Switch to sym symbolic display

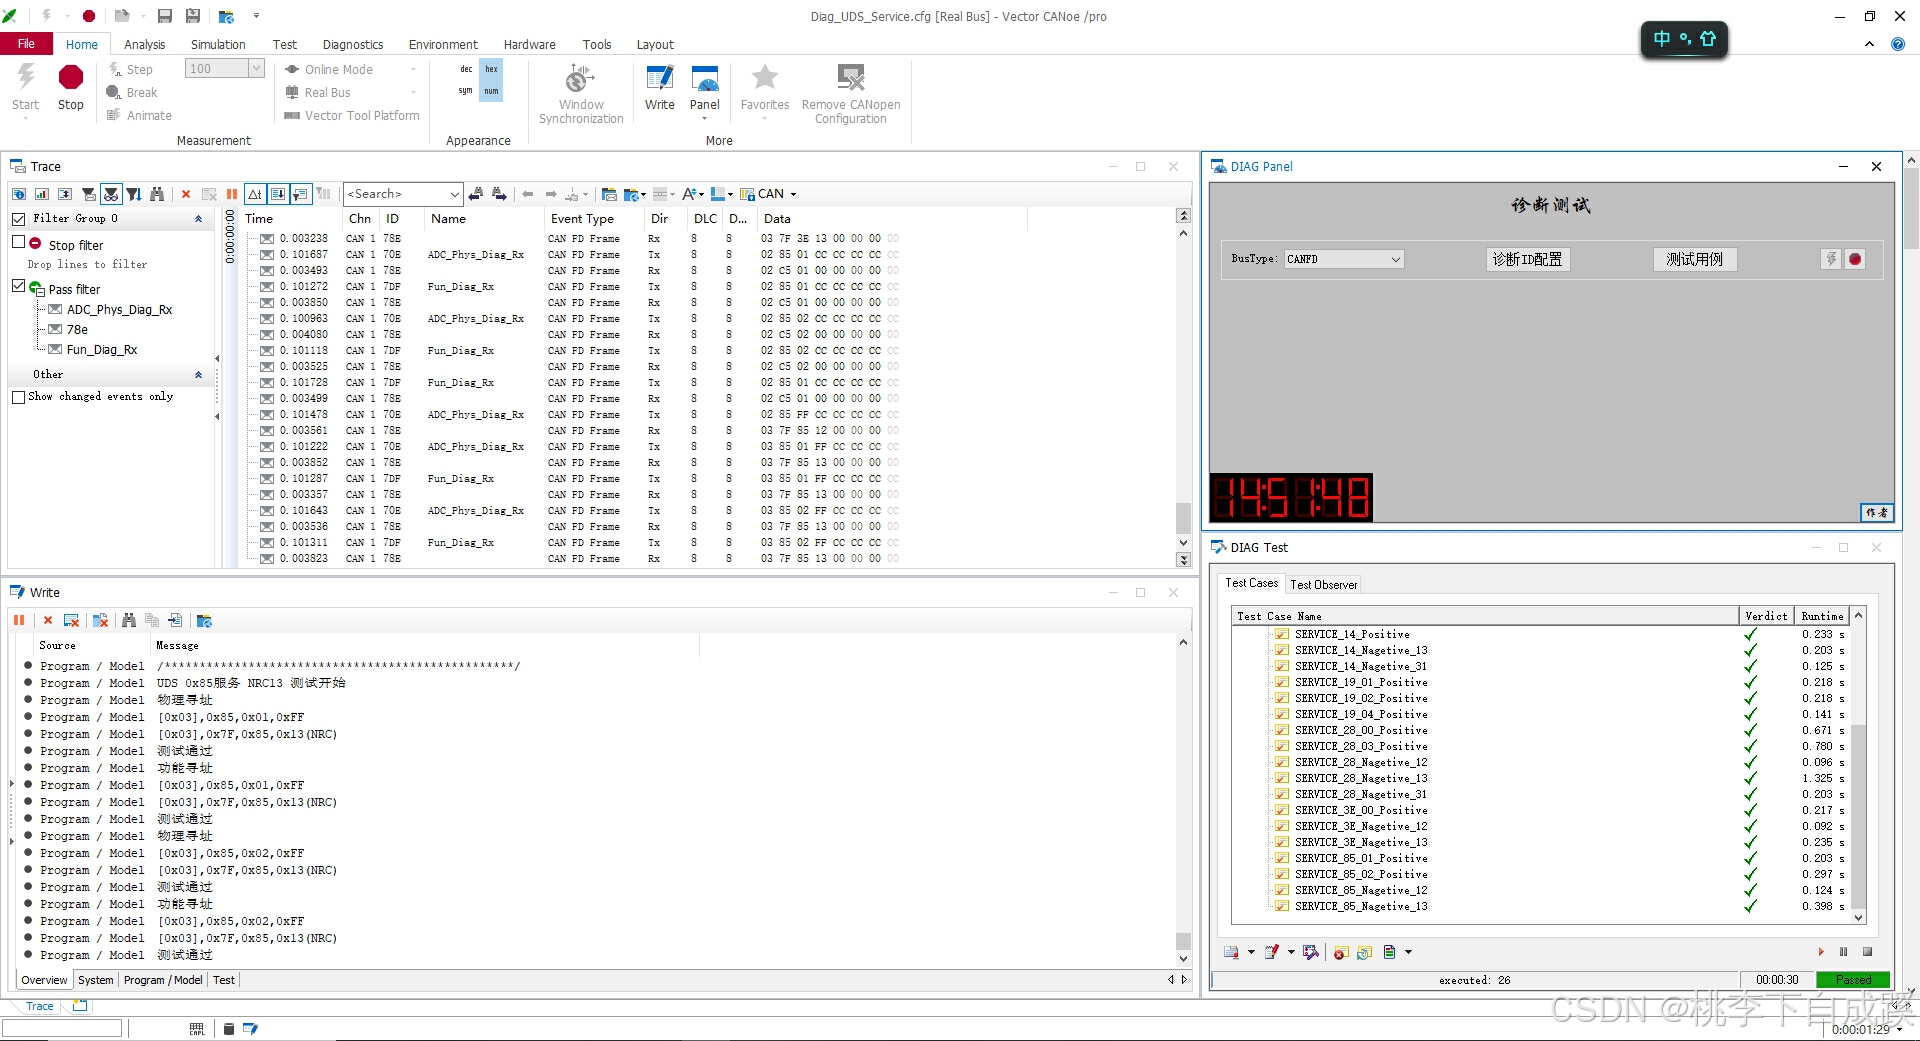coord(466,91)
